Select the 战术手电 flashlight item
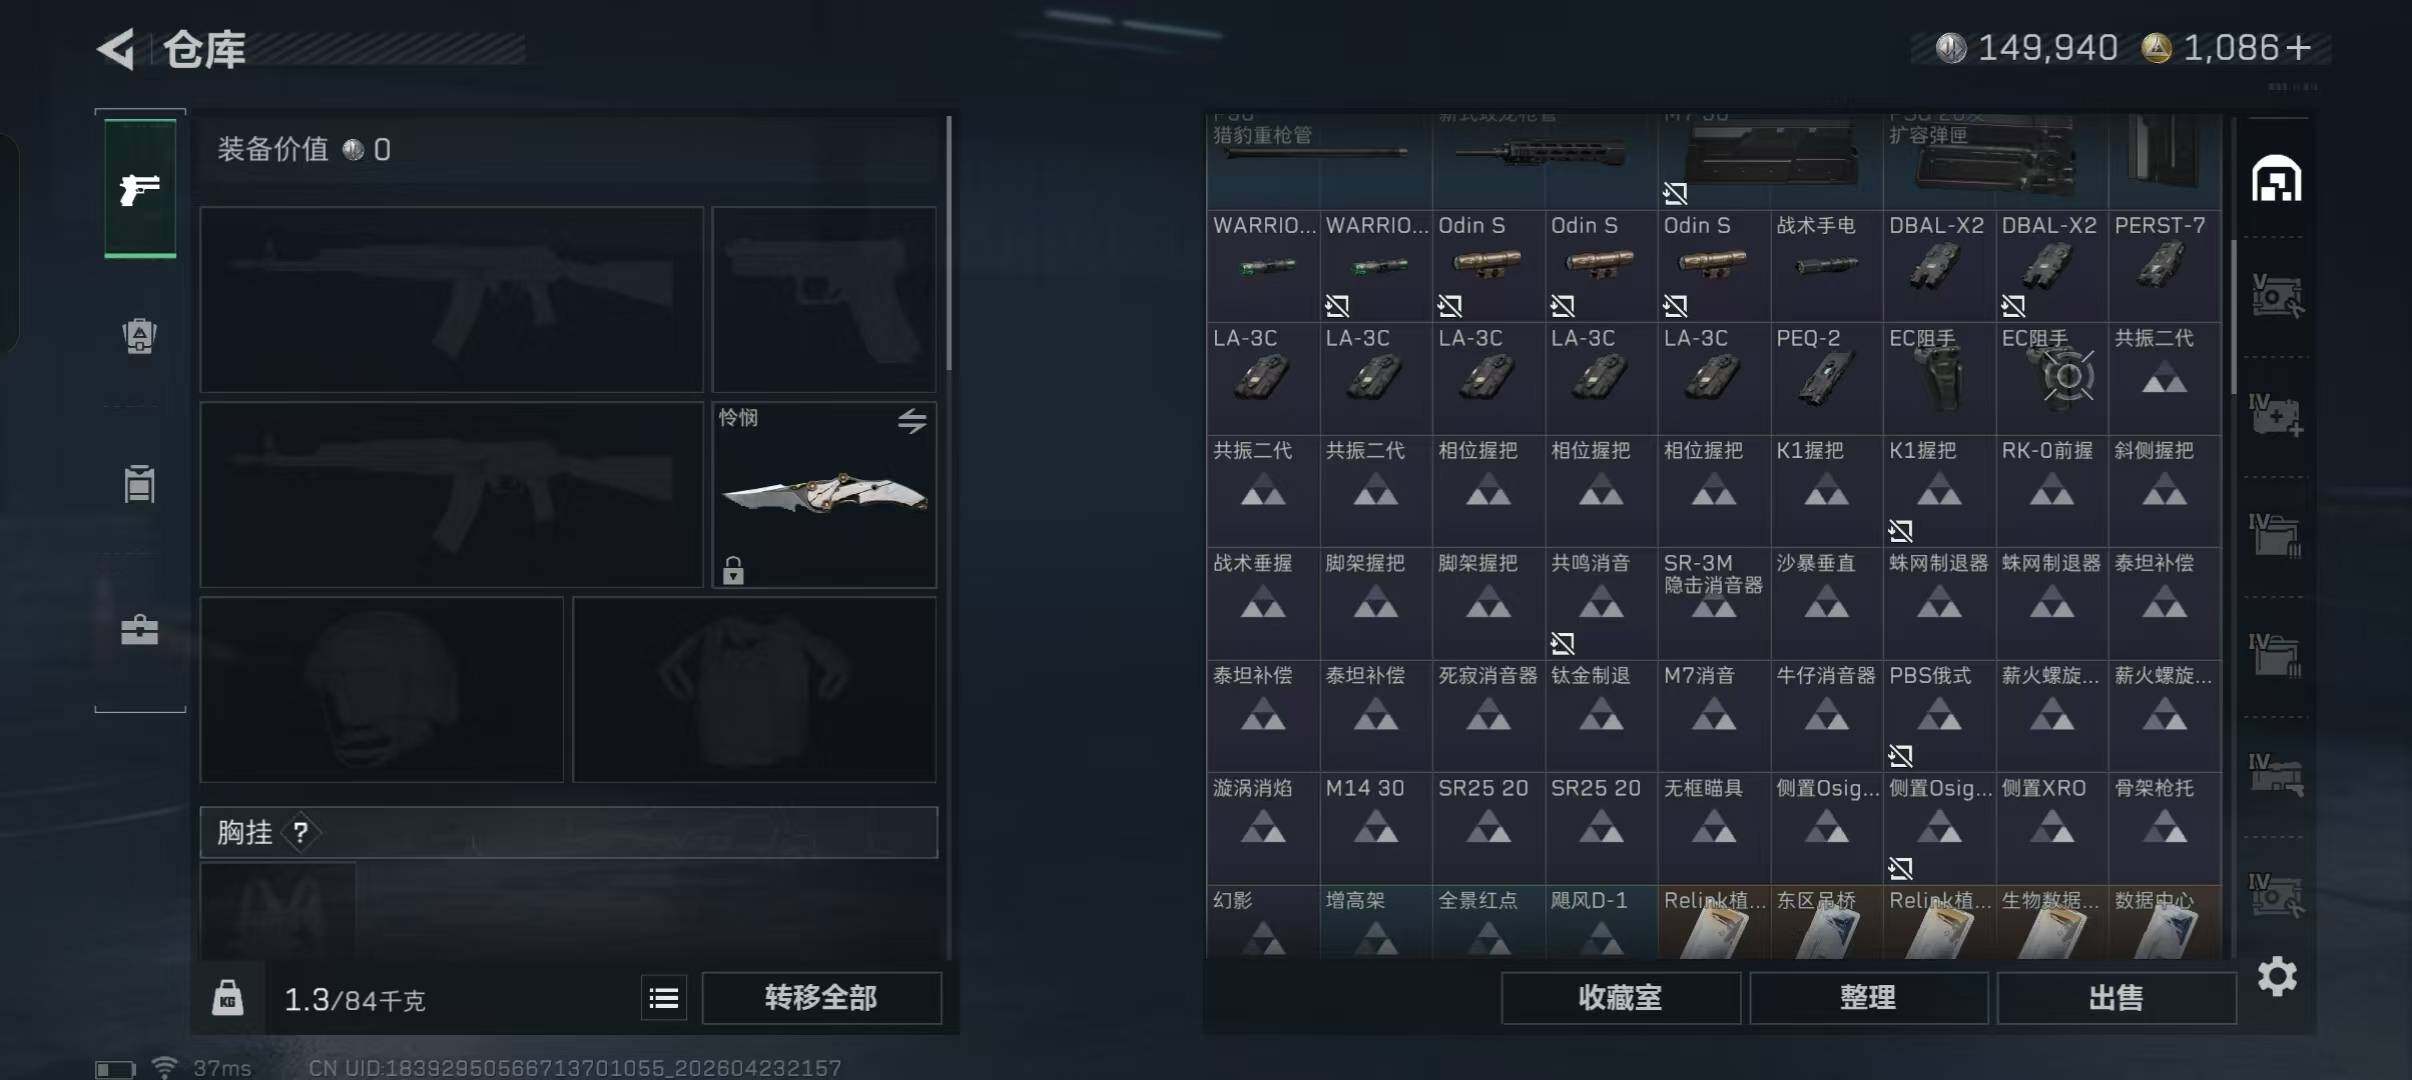2412x1080 pixels. coord(1826,265)
